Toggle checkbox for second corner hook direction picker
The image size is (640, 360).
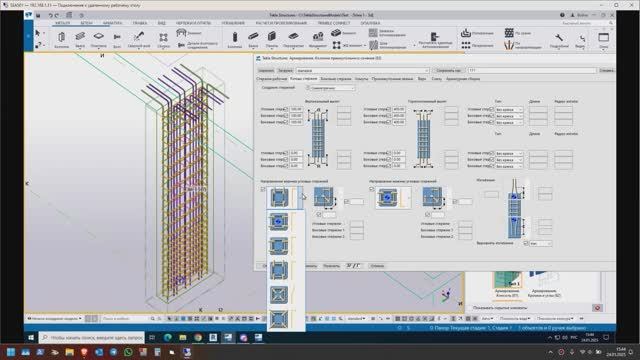[371, 189]
